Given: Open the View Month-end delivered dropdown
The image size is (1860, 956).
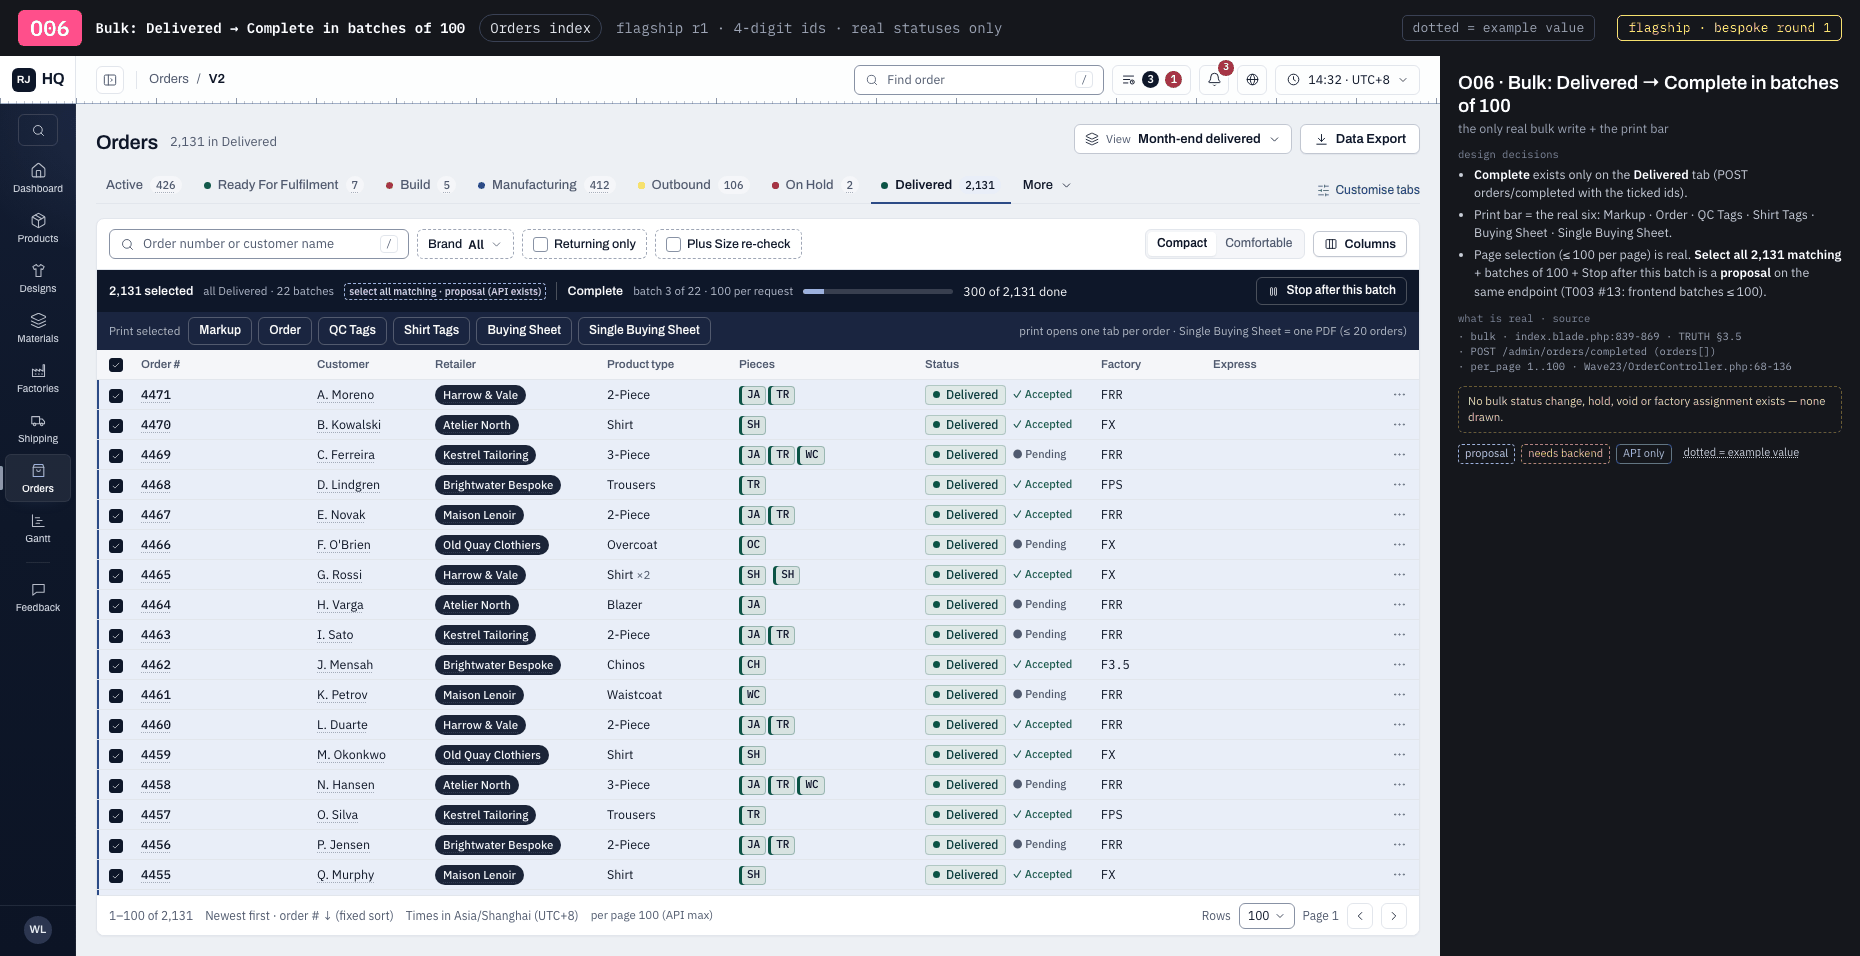Looking at the screenshot, I should click(1182, 139).
